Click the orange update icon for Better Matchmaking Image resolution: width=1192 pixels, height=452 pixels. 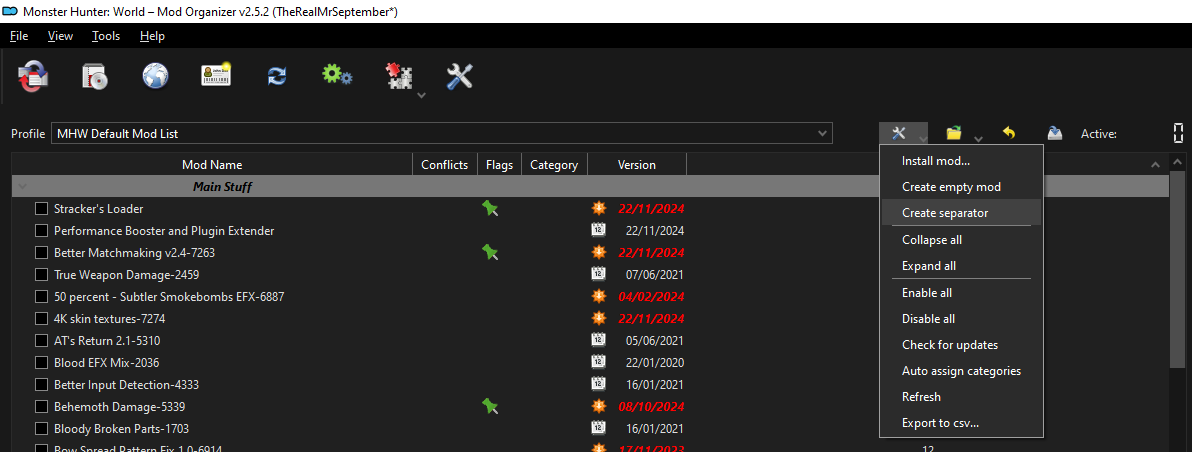[599, 252]
